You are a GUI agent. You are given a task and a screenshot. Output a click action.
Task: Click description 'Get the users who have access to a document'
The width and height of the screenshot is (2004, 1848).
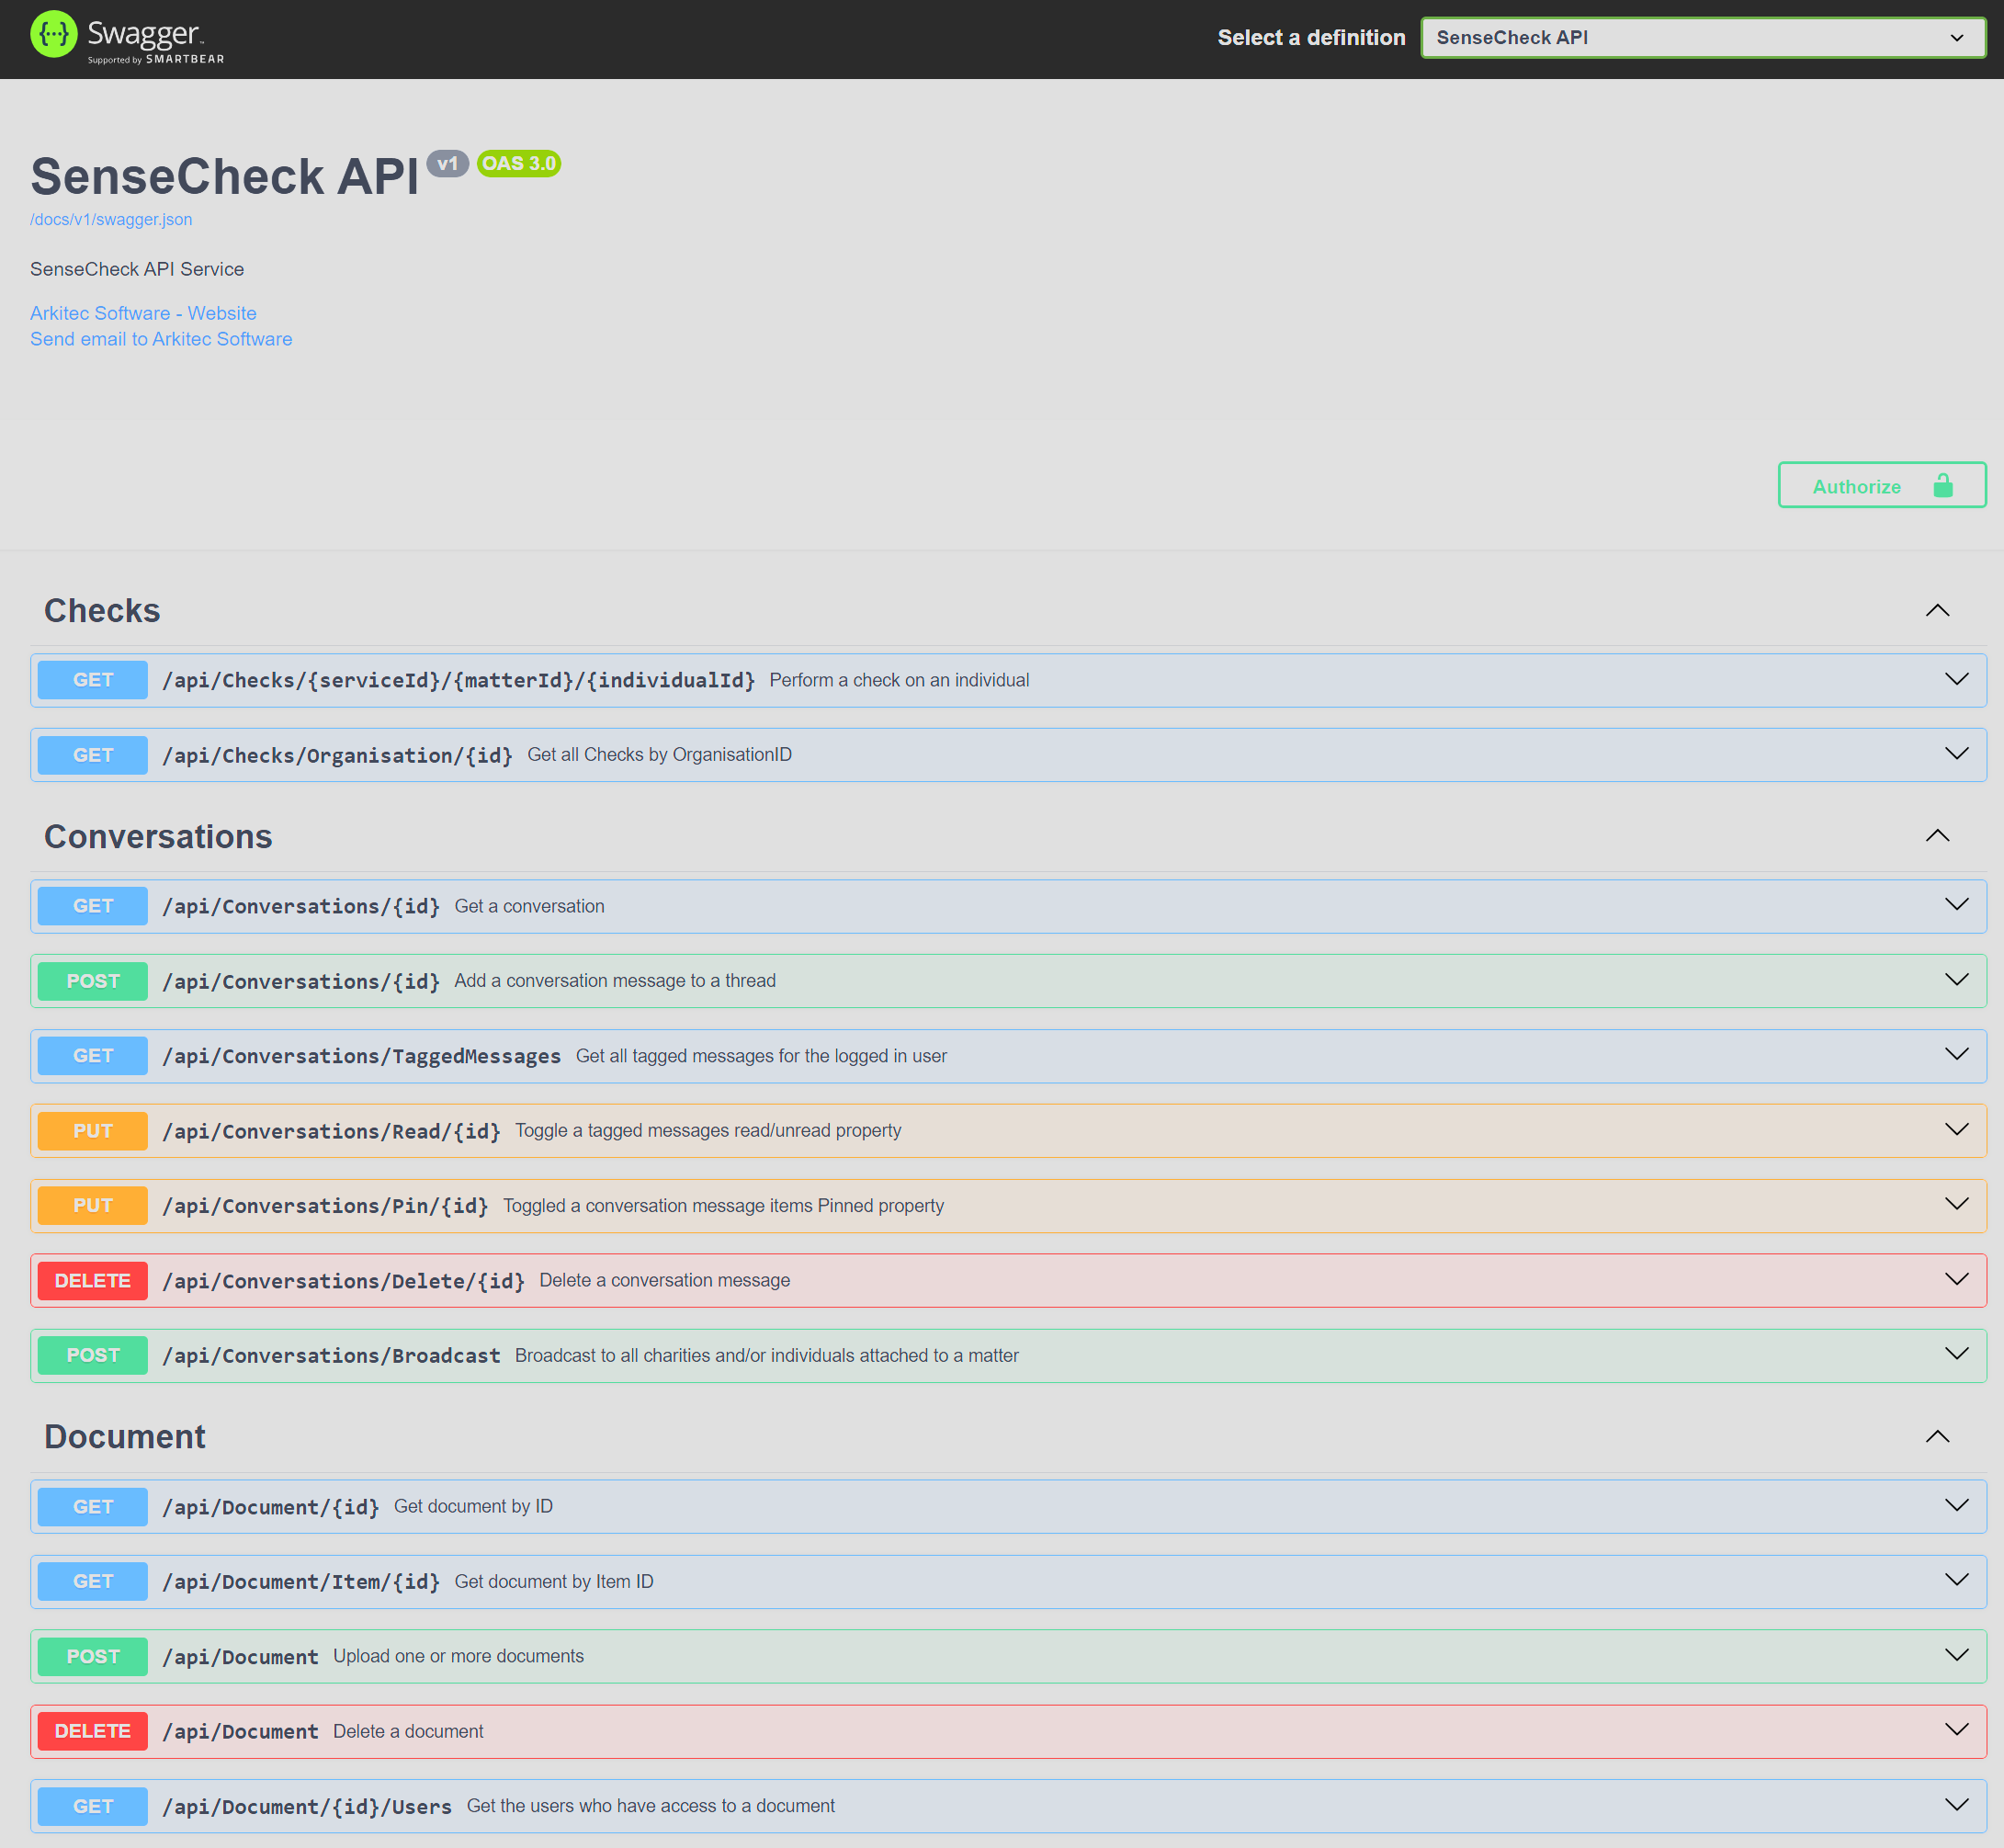[x=651, y=1806]
